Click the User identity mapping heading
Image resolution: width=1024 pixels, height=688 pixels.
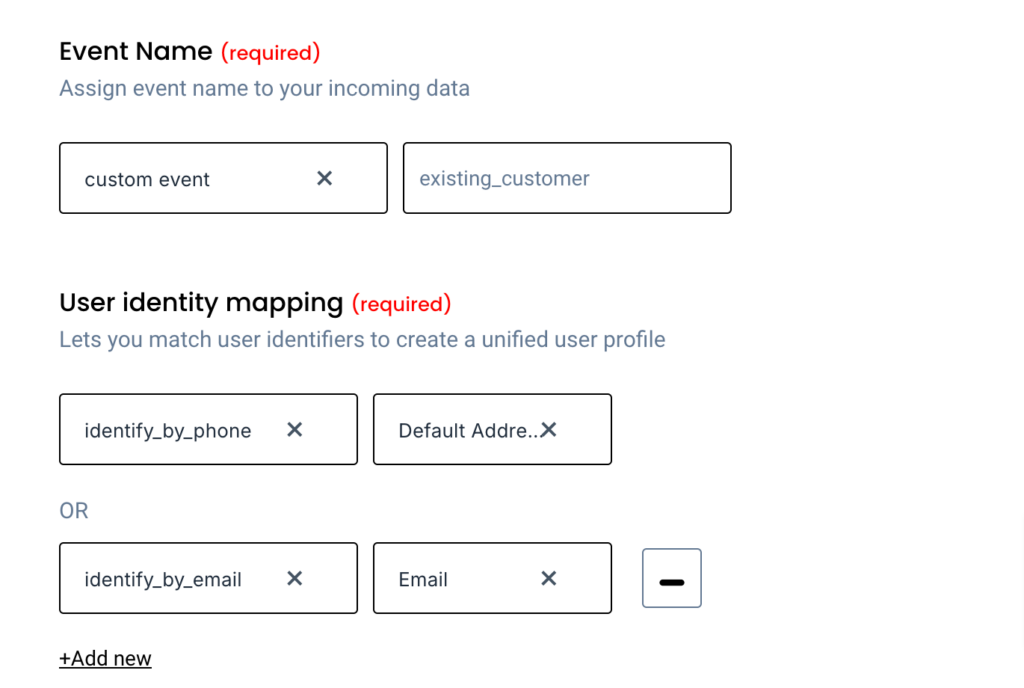point(201,302)
